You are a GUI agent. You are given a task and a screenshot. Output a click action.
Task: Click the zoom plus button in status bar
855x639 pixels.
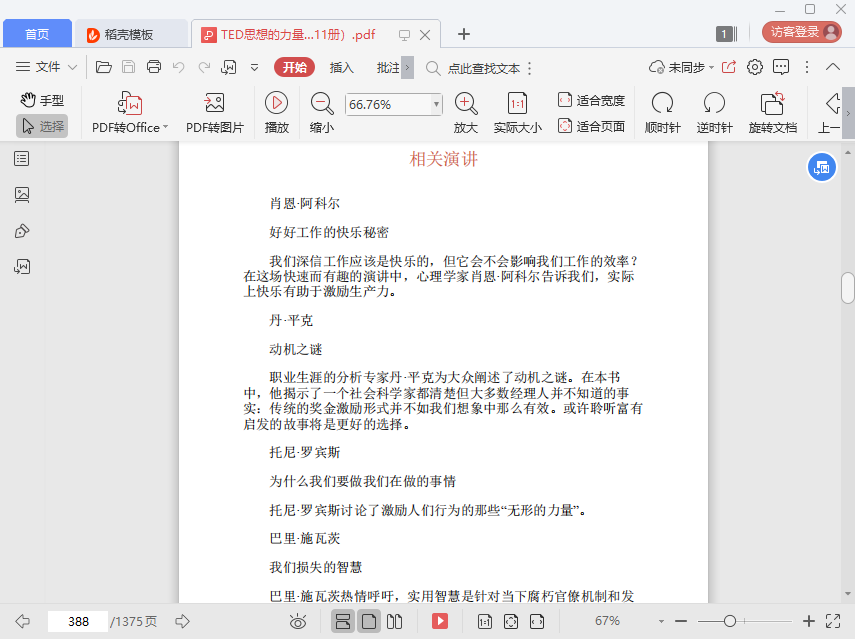coord(809,621)
